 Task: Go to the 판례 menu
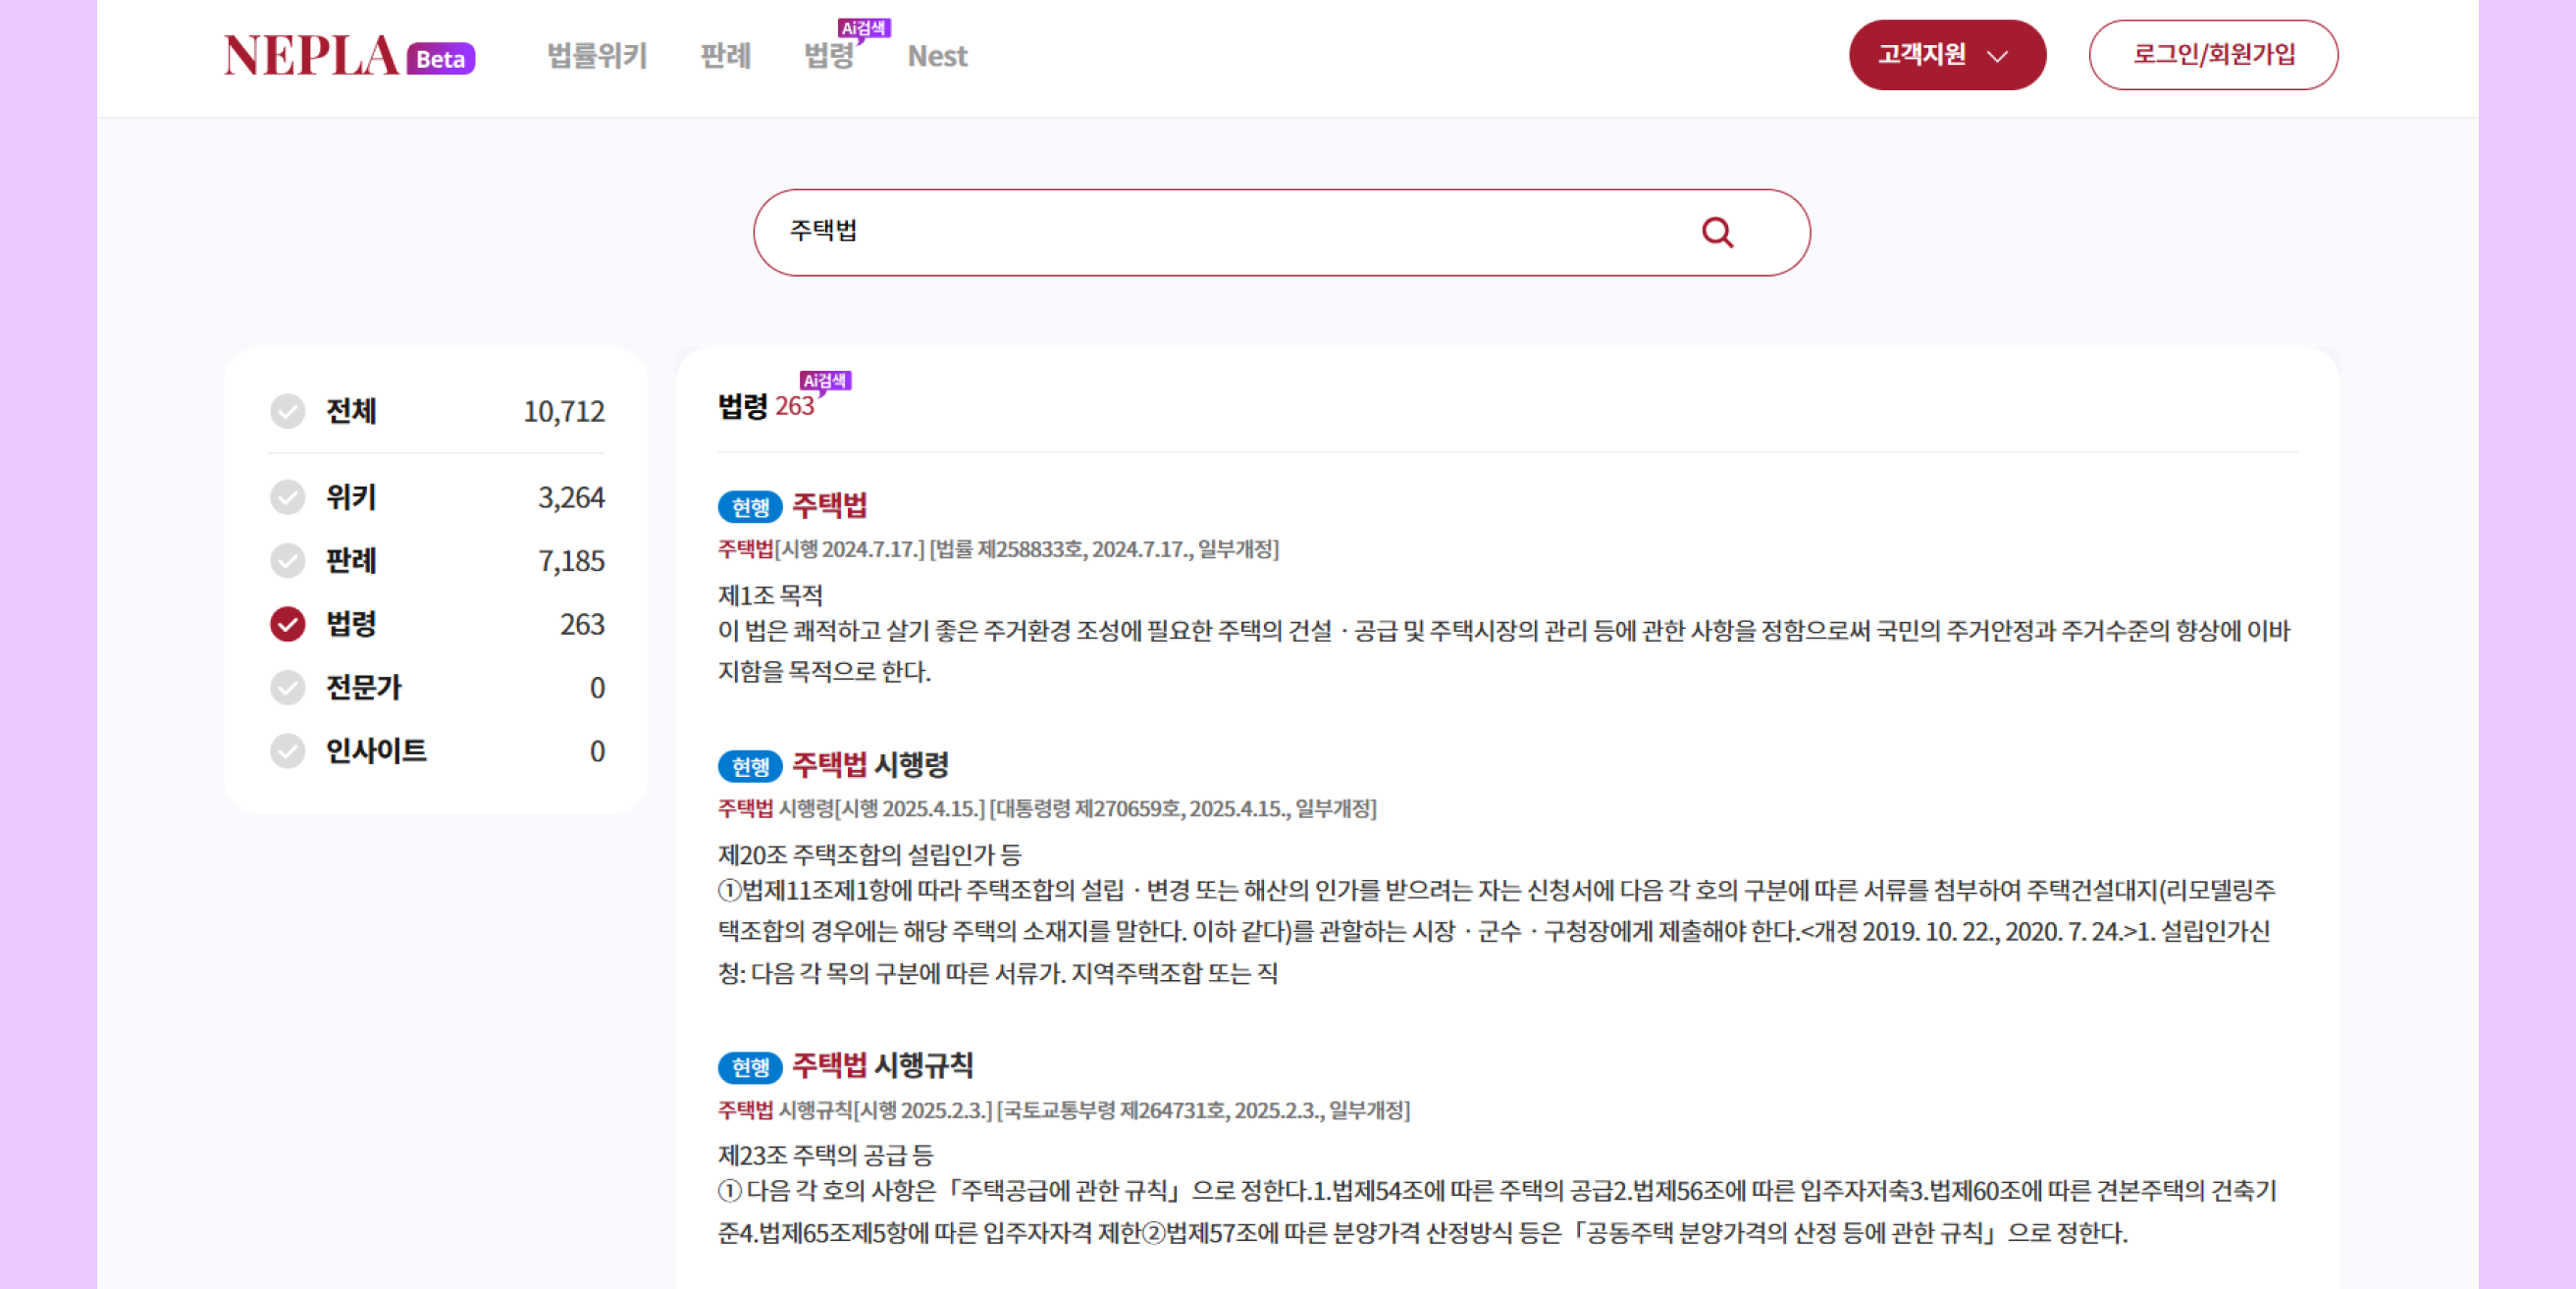point(725,56)
